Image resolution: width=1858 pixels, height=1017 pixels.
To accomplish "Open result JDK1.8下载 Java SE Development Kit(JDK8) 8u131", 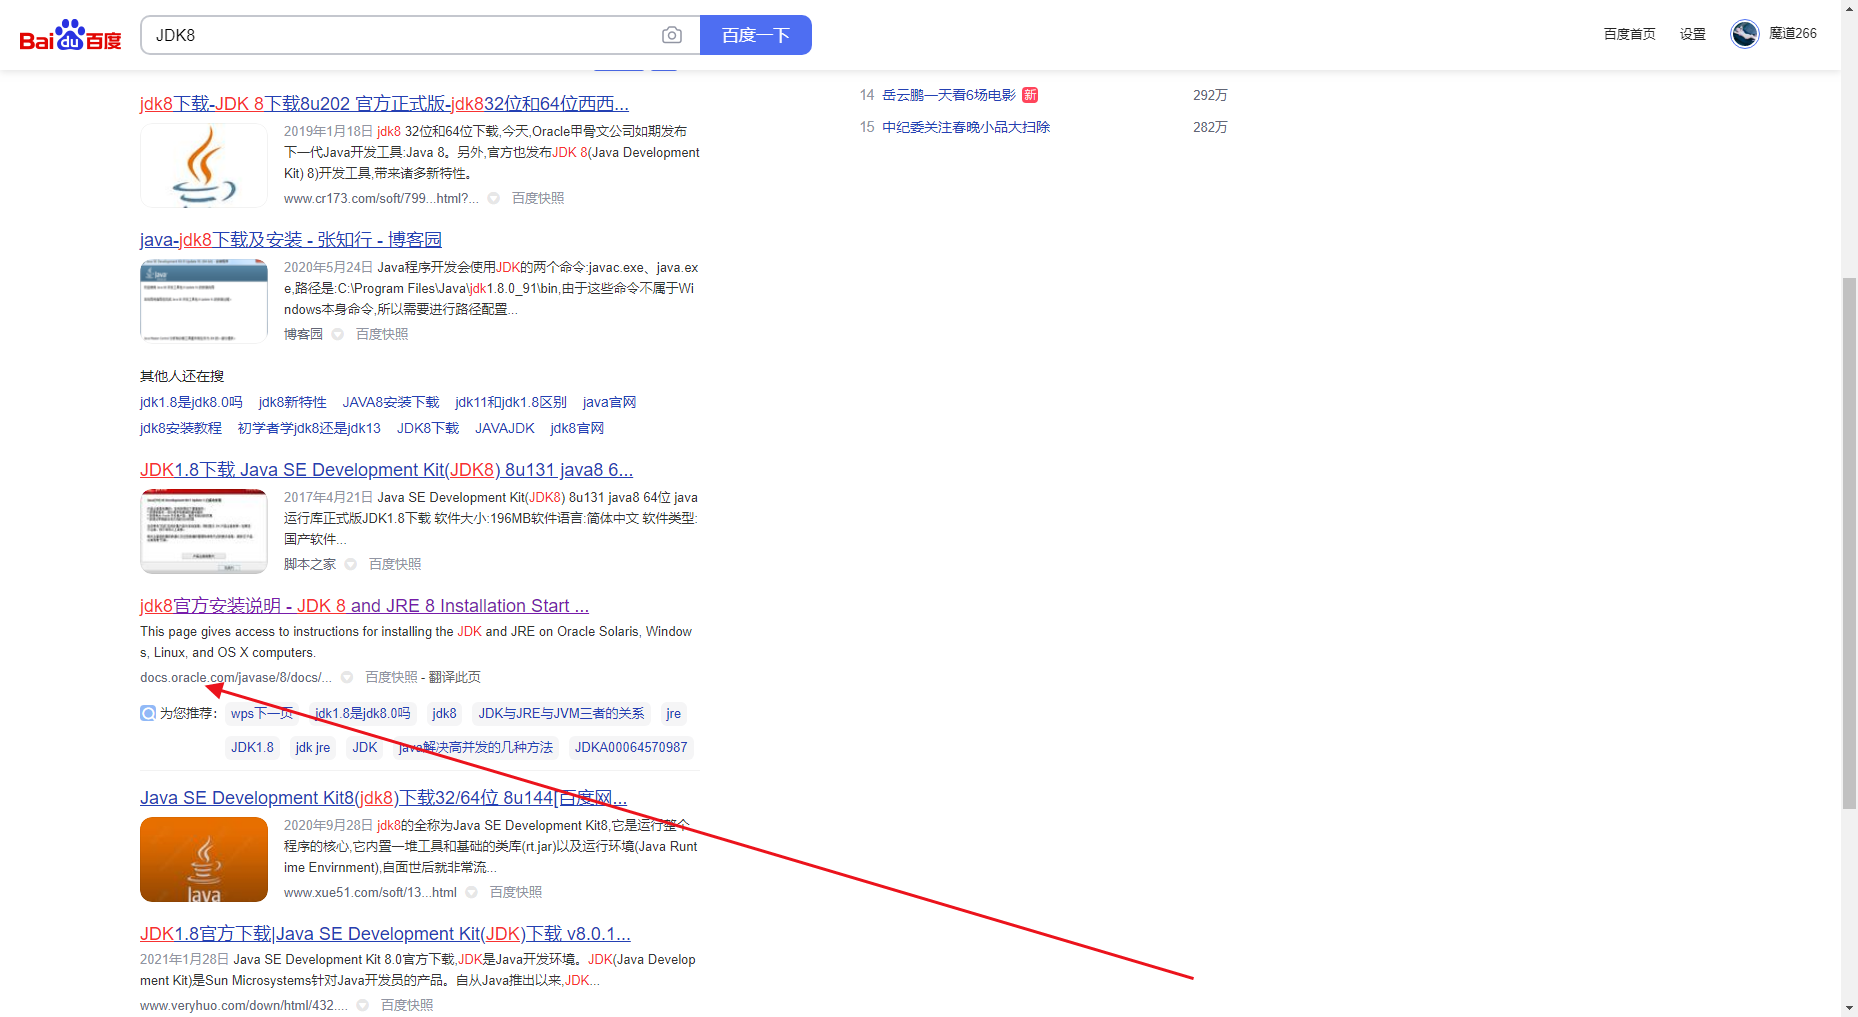I will tap(386, 470).
